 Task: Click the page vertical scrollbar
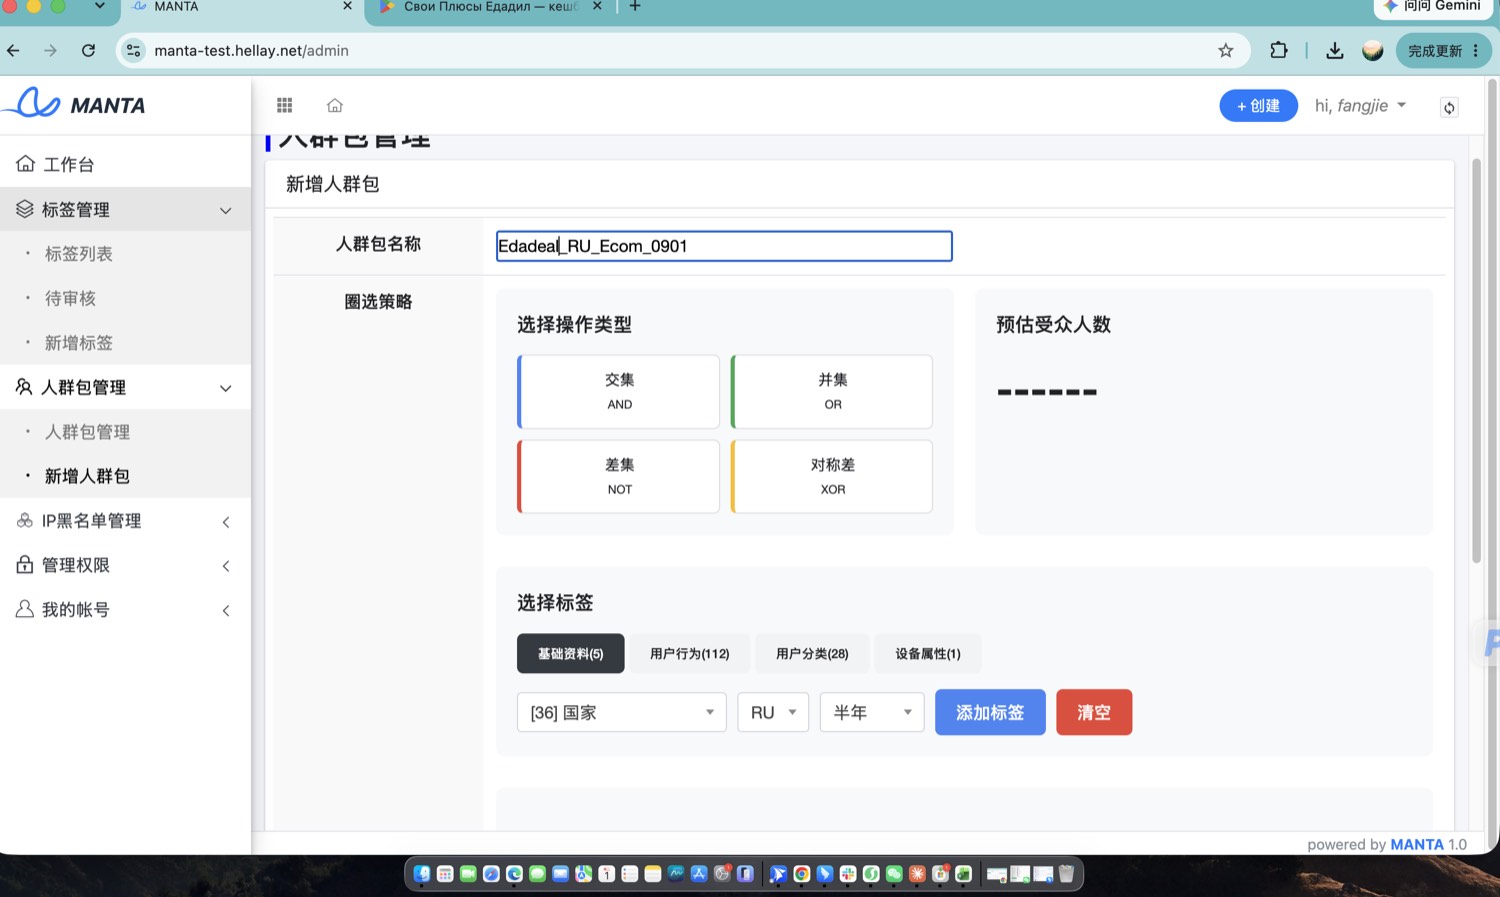point(1476,360)
